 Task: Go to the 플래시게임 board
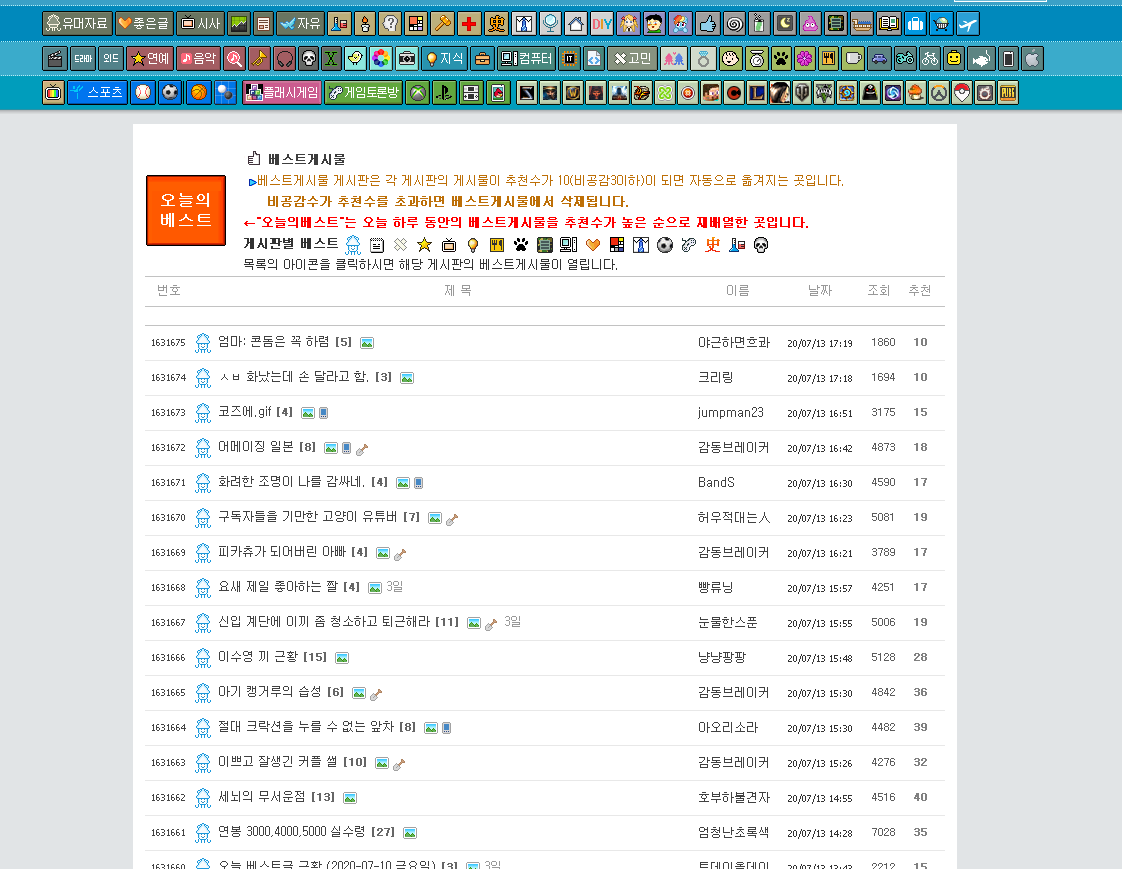point(280,93)
